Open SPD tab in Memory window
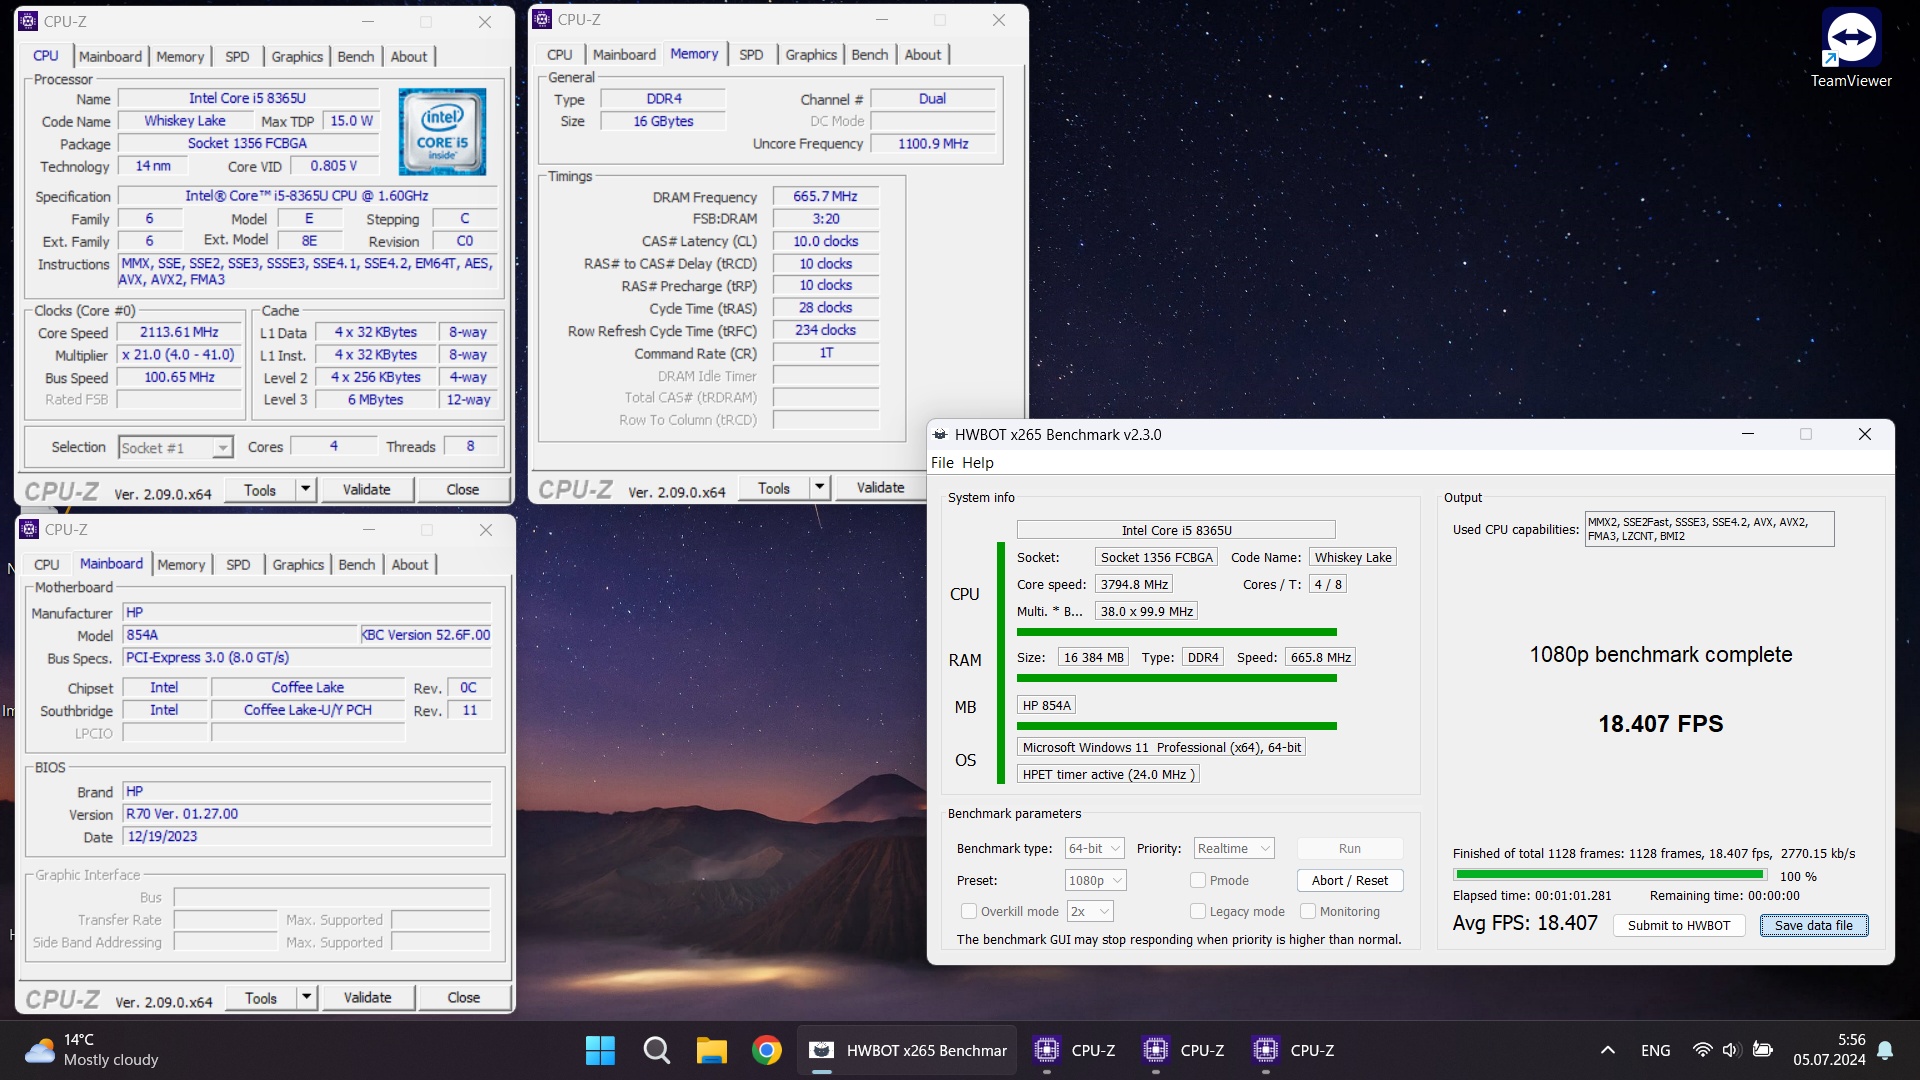This screenshot has height=1080, width=1920. point(751,55)
